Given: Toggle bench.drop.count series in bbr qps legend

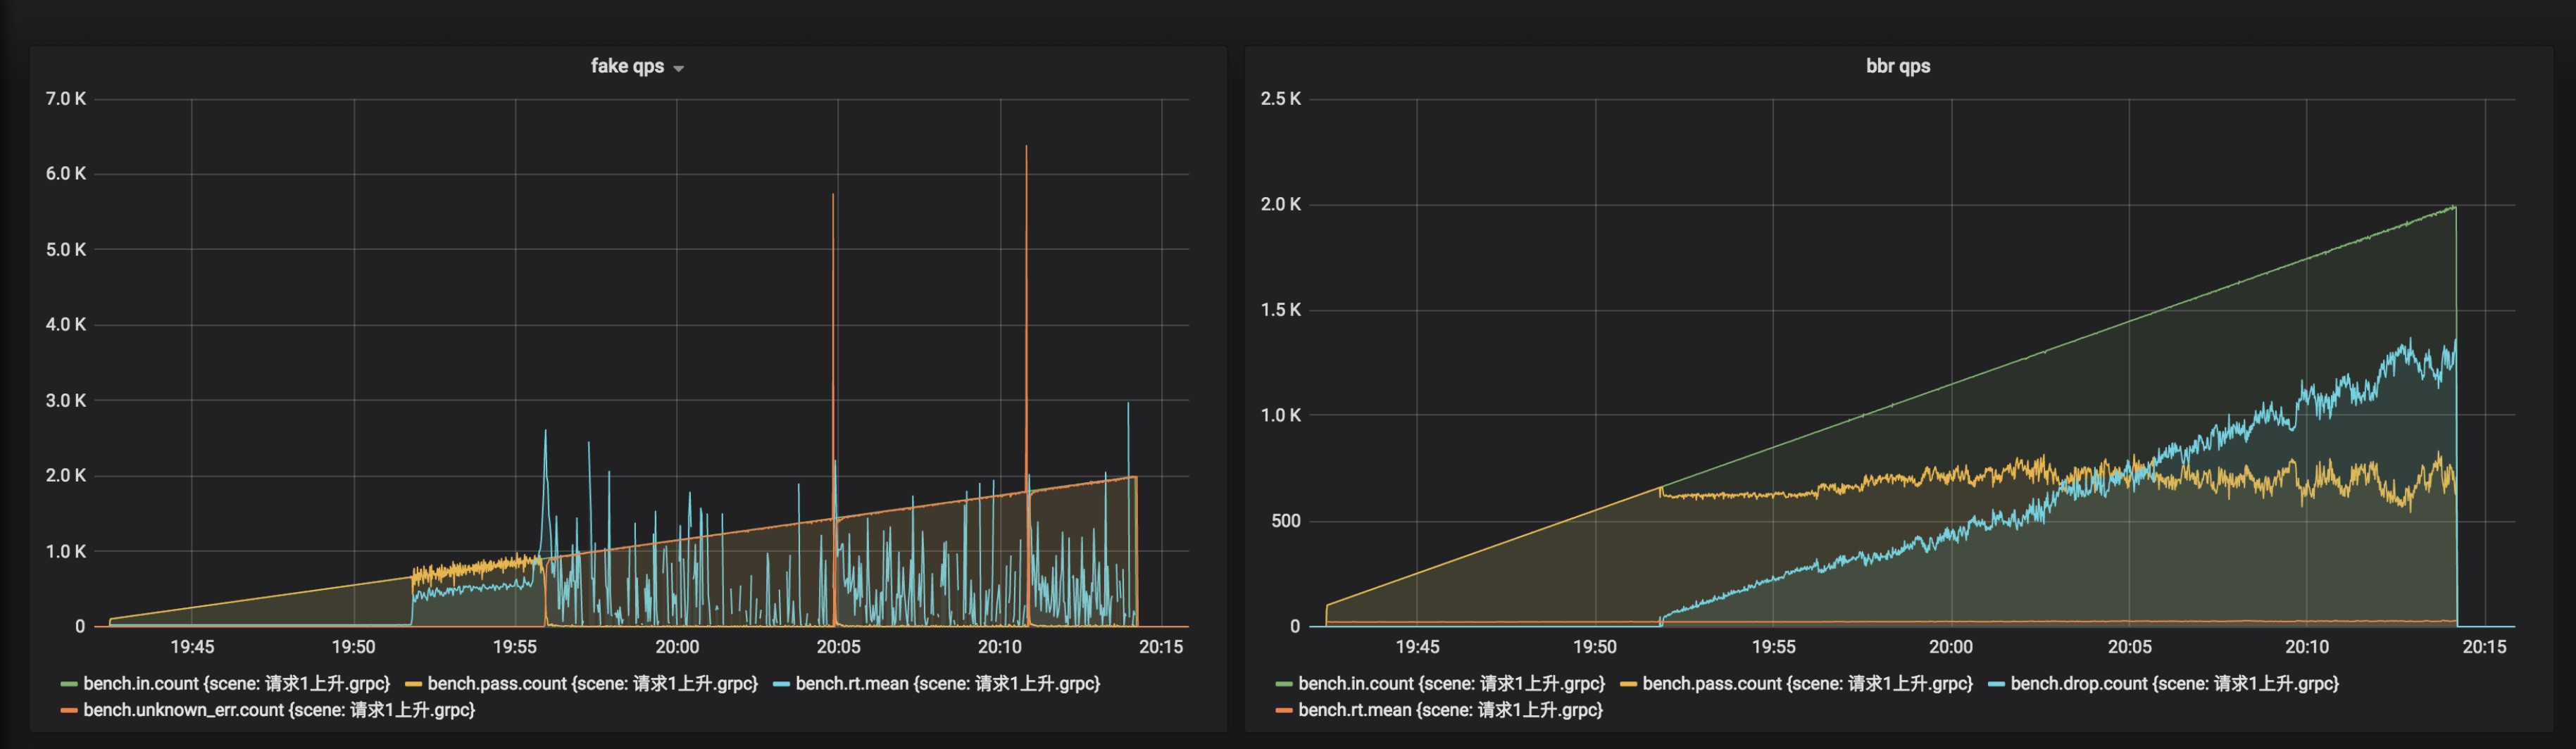Looking at the screenshot, I should point(2174,684).
